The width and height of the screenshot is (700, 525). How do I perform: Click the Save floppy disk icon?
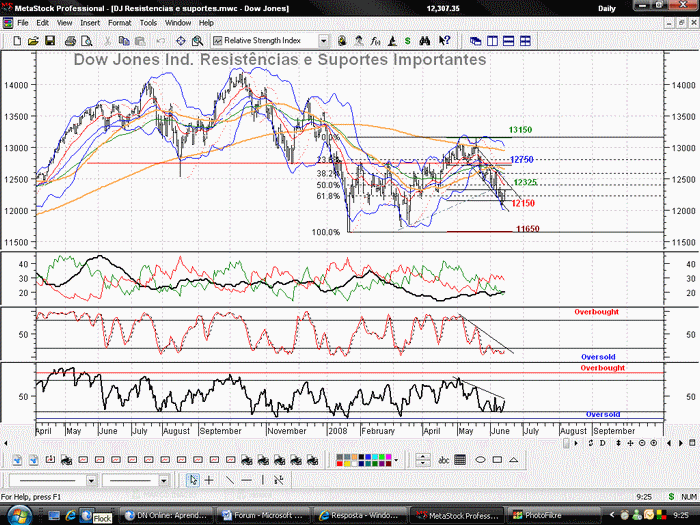pyautogui.click(x=50, y=41)
